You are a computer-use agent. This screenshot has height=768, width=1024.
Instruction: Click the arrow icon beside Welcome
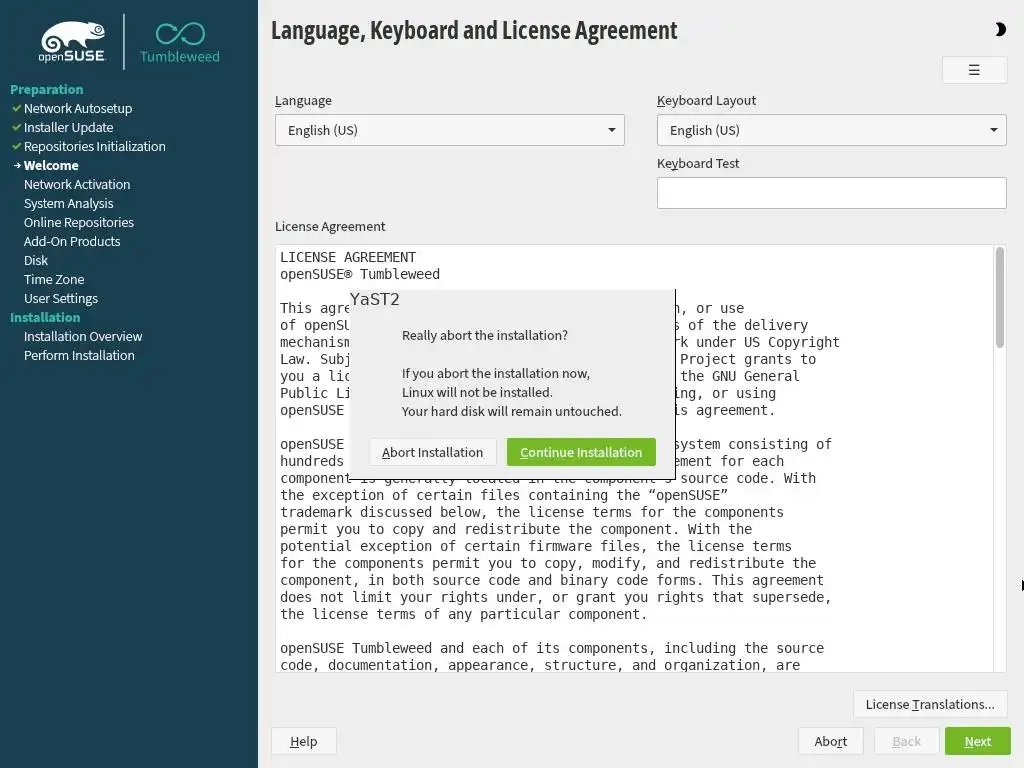[17, 165]
